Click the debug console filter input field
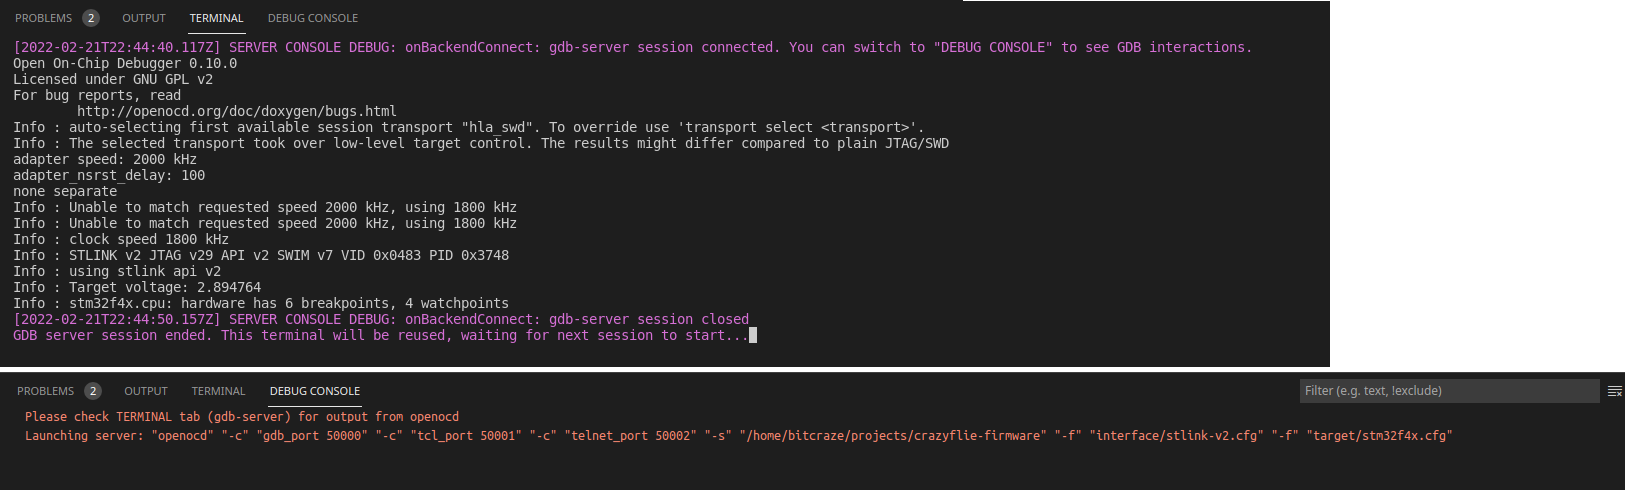 pos(1449,391)
